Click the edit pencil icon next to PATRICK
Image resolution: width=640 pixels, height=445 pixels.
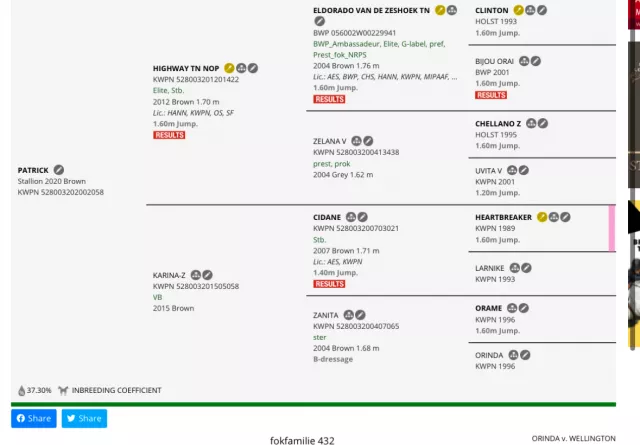59,170
